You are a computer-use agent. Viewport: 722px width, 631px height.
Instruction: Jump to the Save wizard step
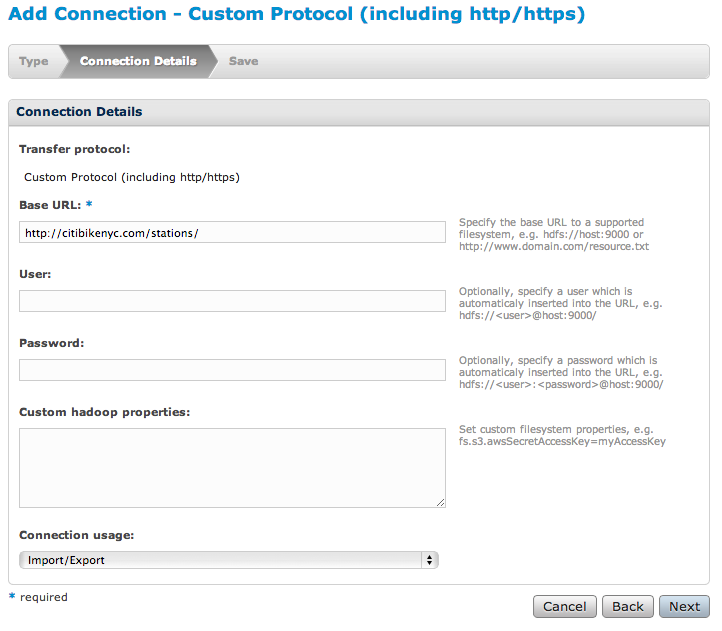pos(243,61)
